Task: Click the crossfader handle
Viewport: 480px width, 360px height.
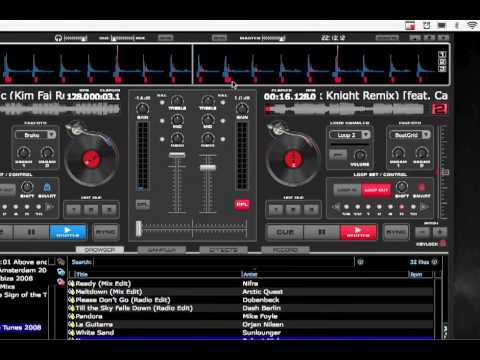Action: [139, 229]
